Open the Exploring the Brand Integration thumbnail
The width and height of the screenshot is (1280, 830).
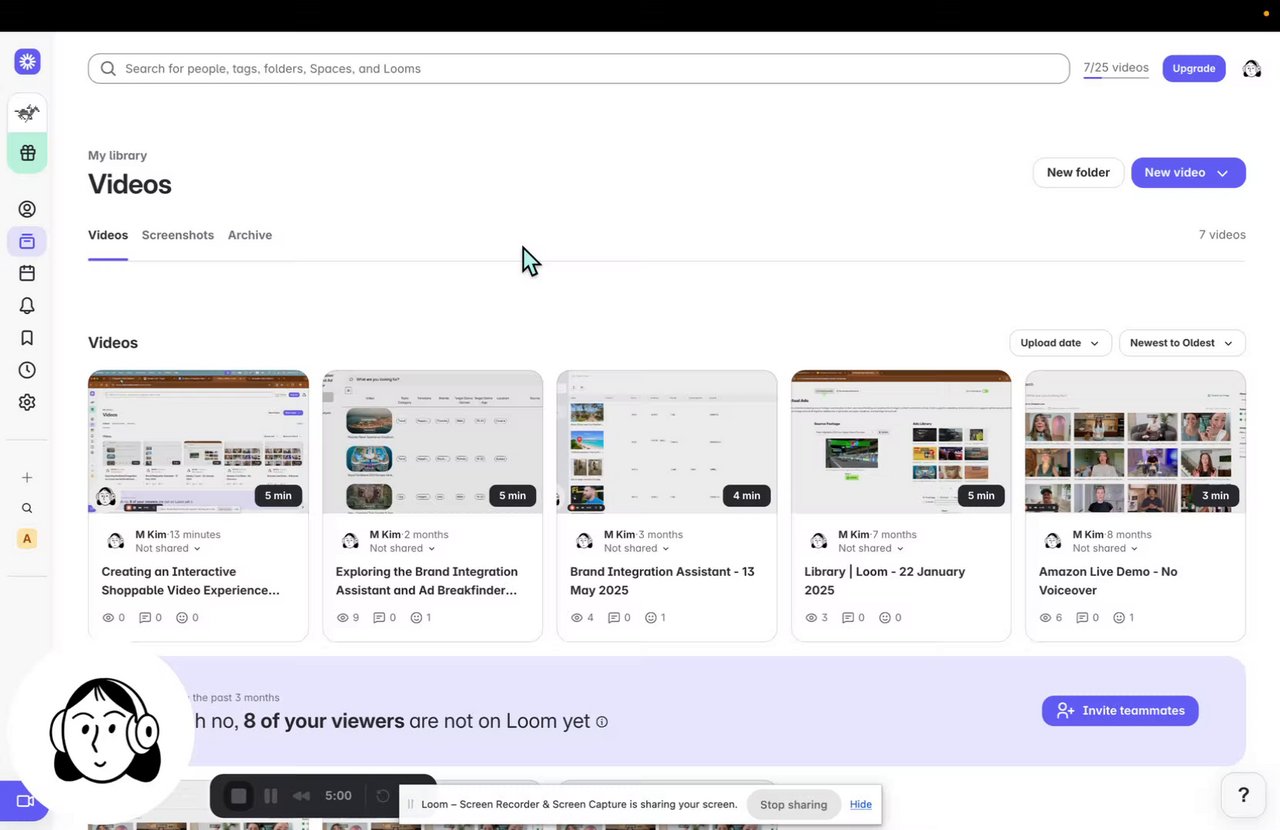coord(432,442)
